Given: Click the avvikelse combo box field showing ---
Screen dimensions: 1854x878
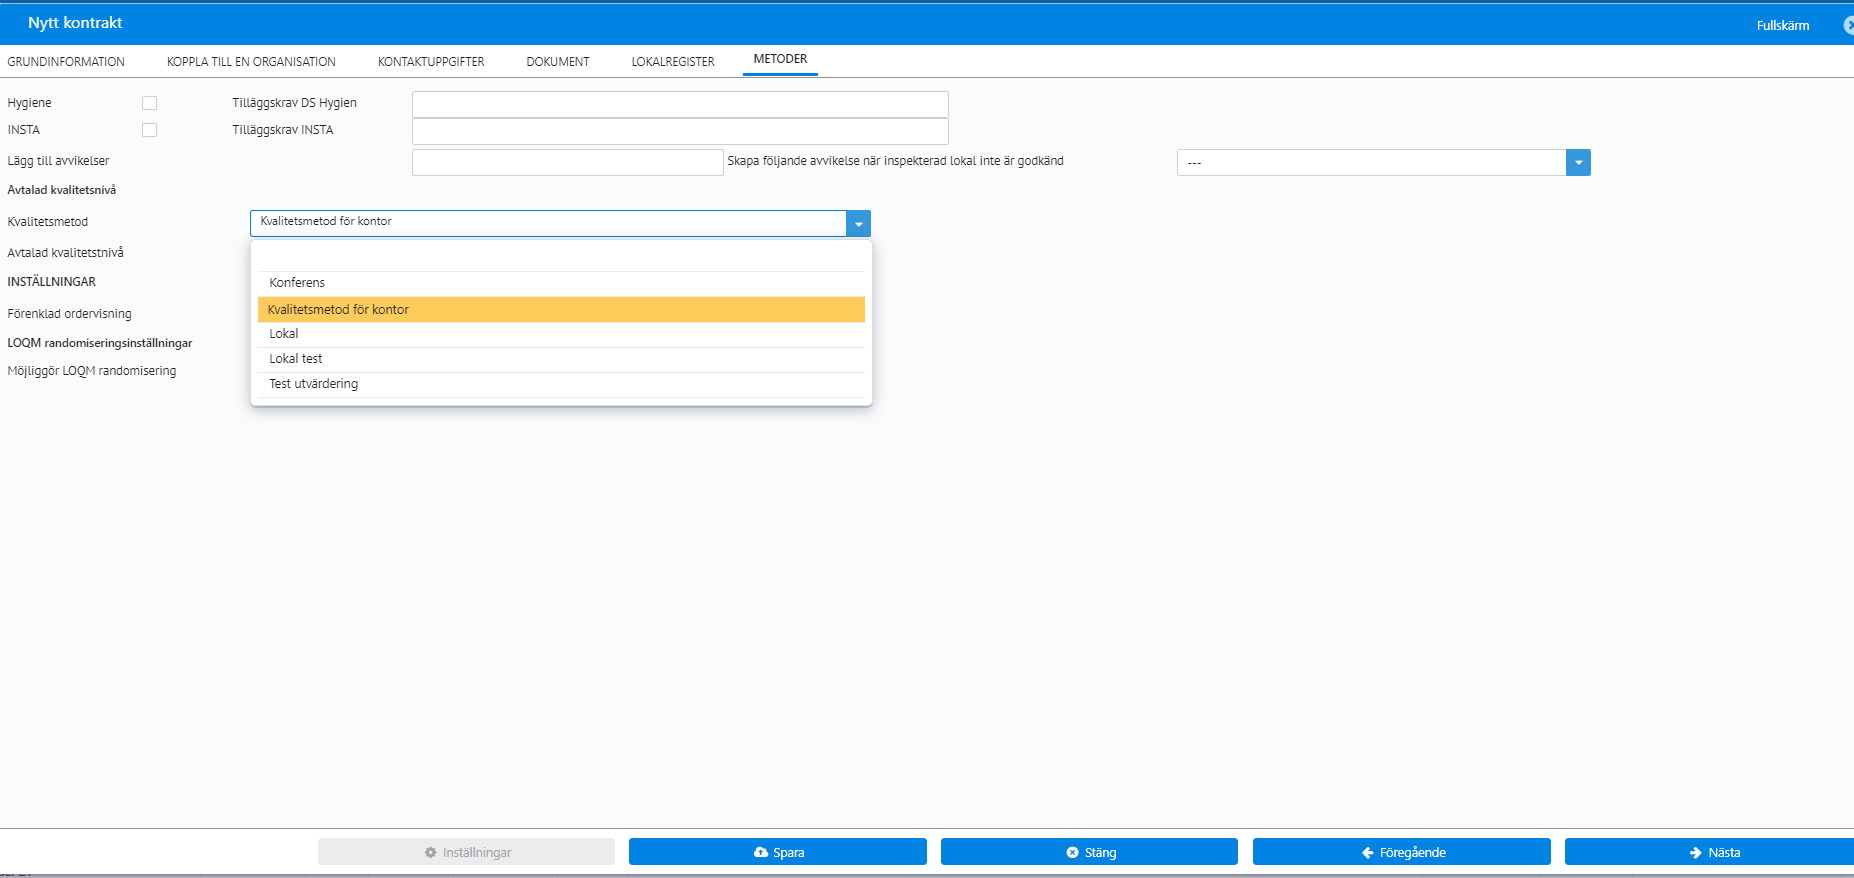Looking at the screenshot, I should pos(1371,162).
